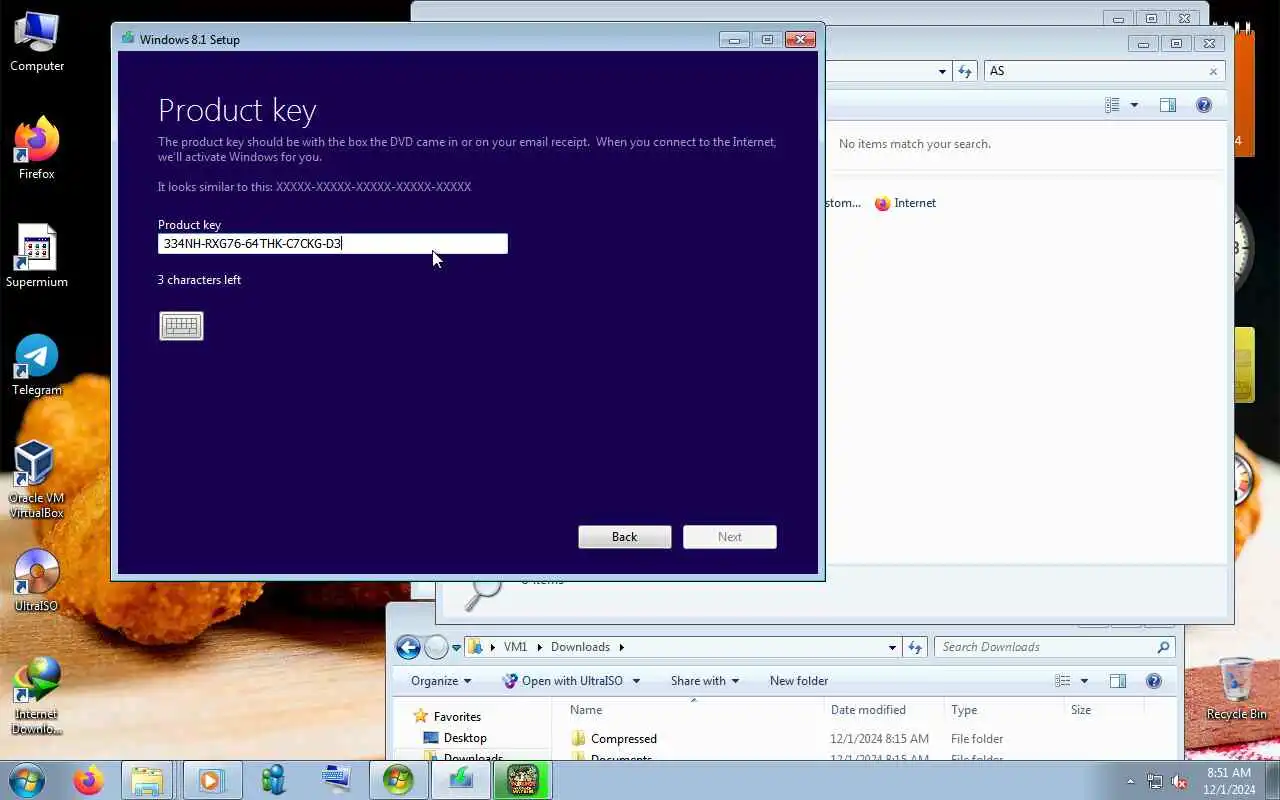Refresh the search window address bar

965,71
